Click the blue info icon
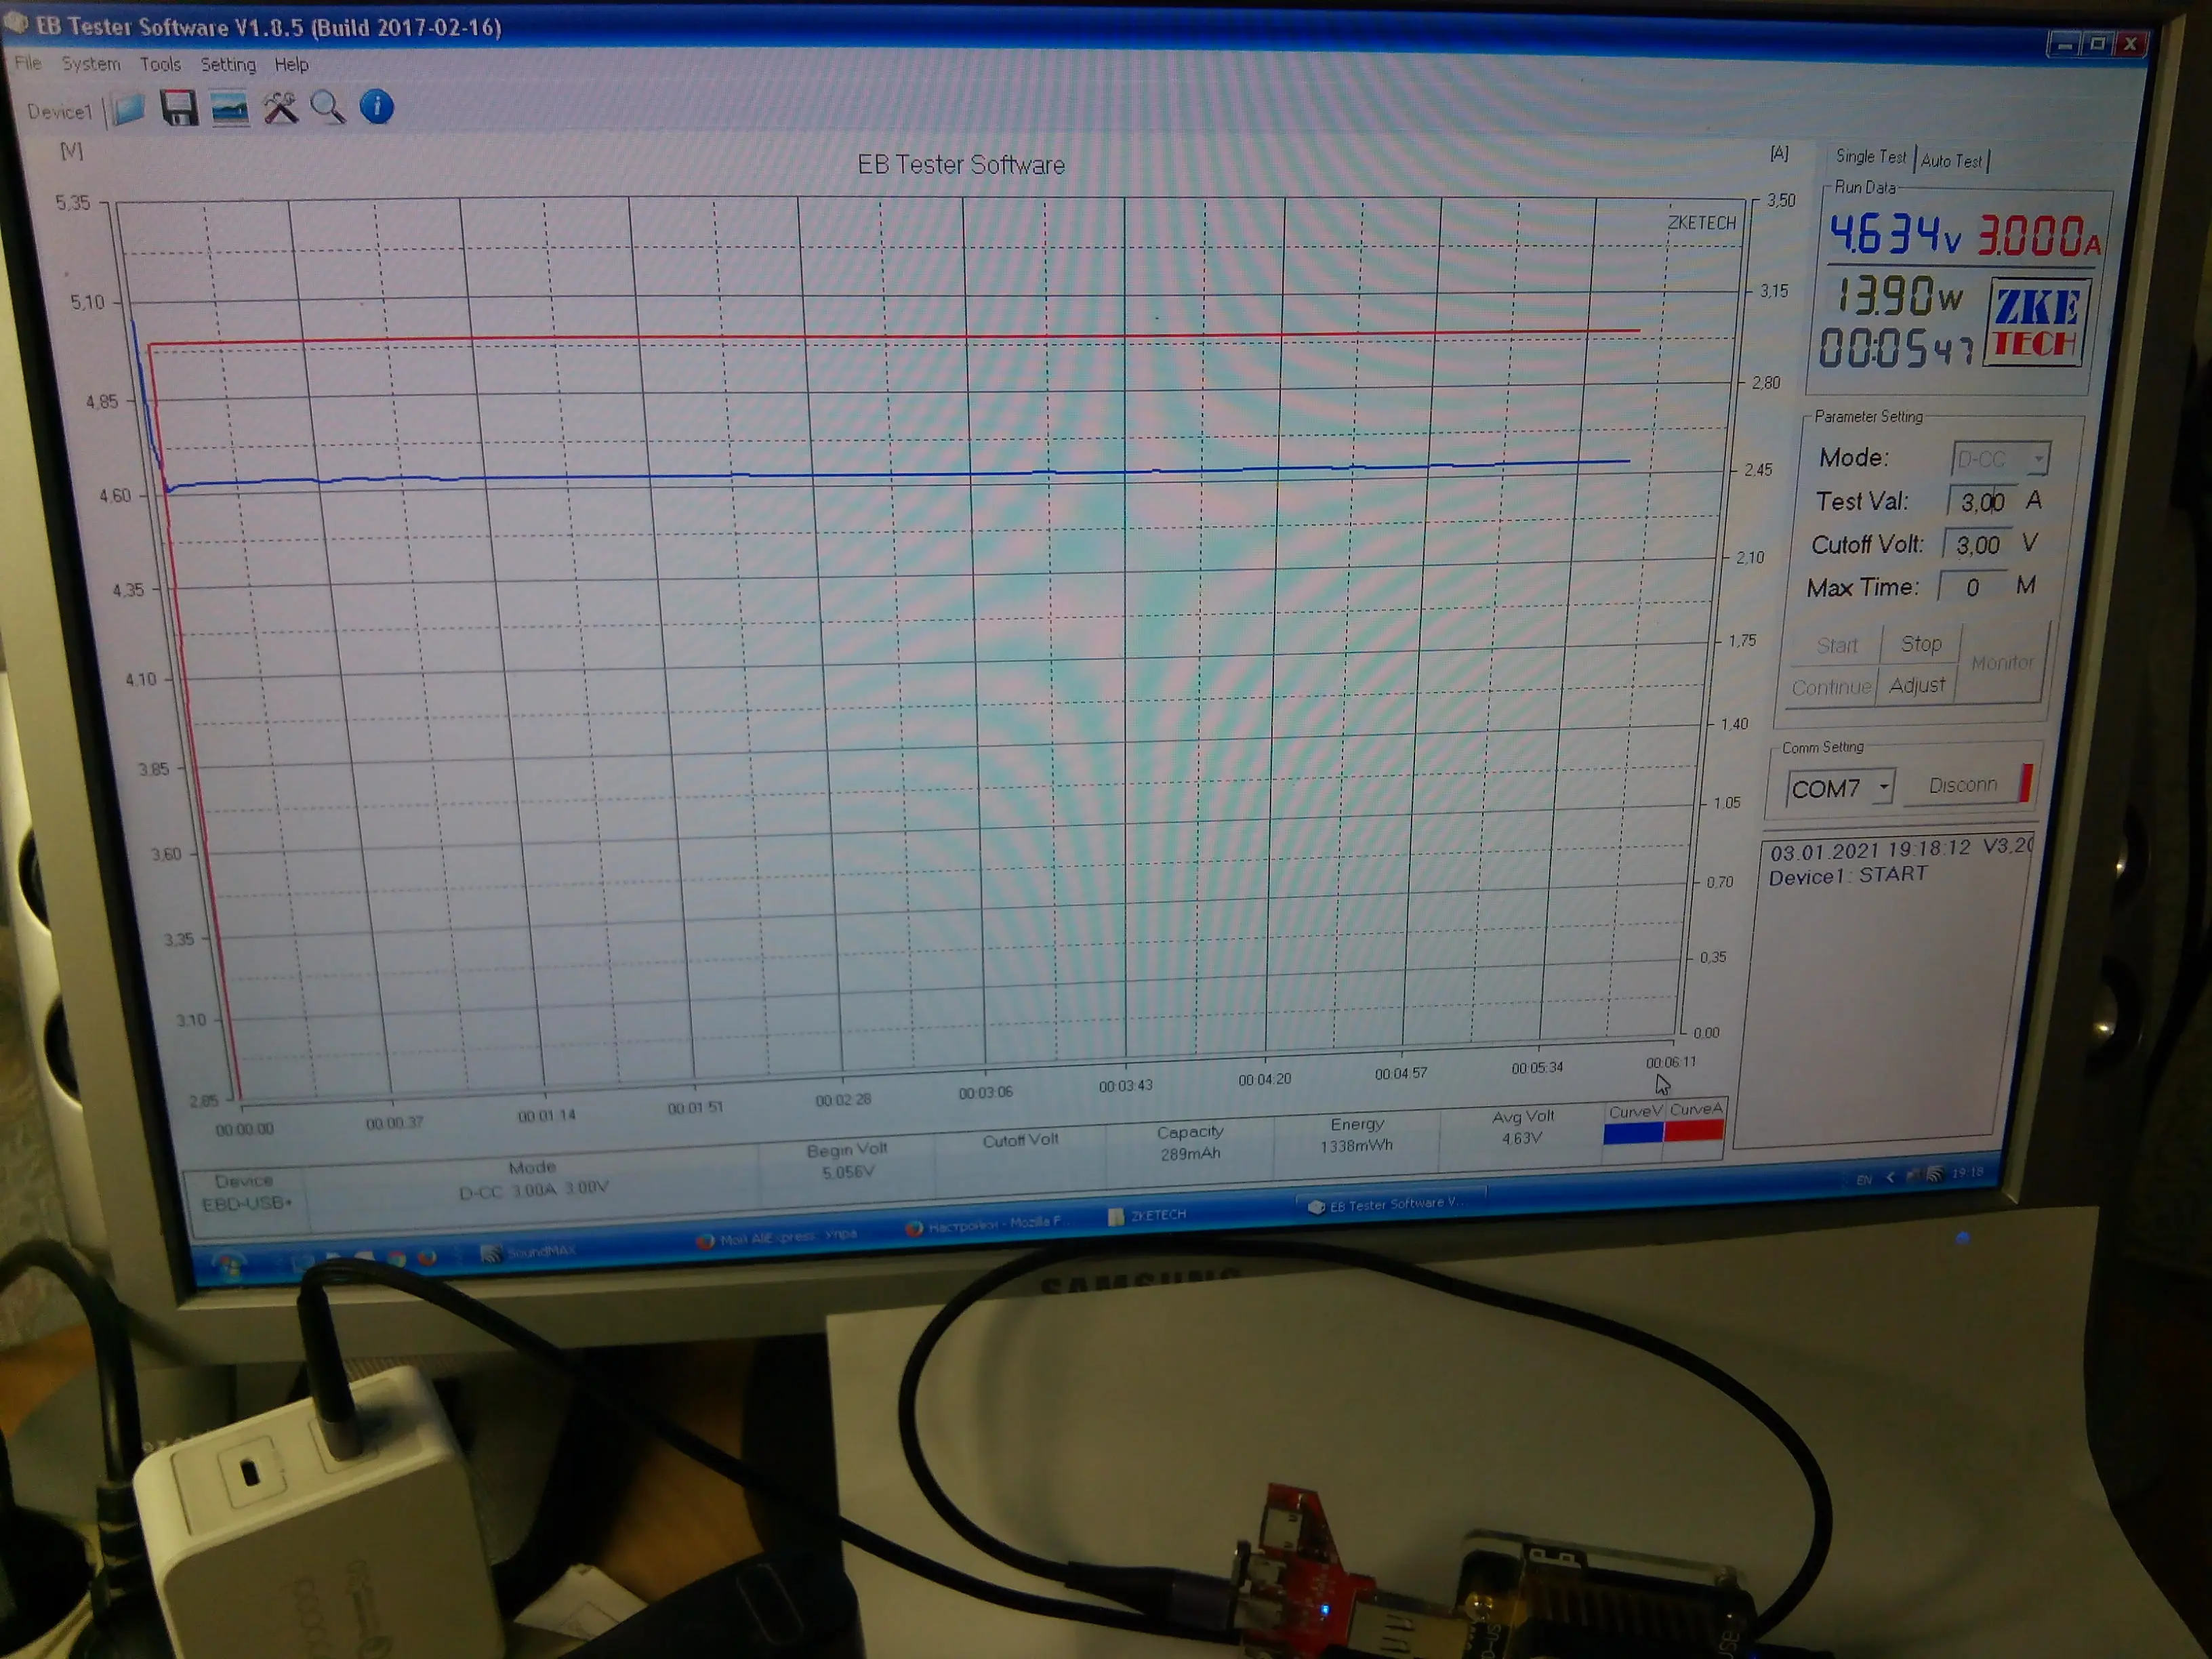The width and height of the screenshot is (2212, 1659). [x=377, y=106]
